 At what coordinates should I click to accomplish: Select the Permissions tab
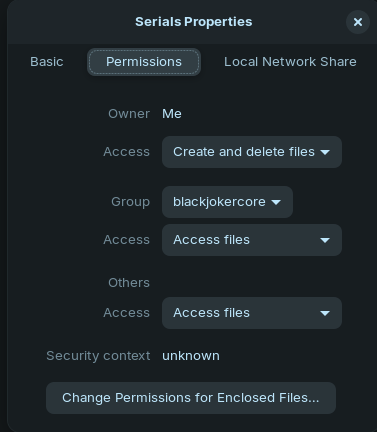pyautogui.click(x=144, y=62)
